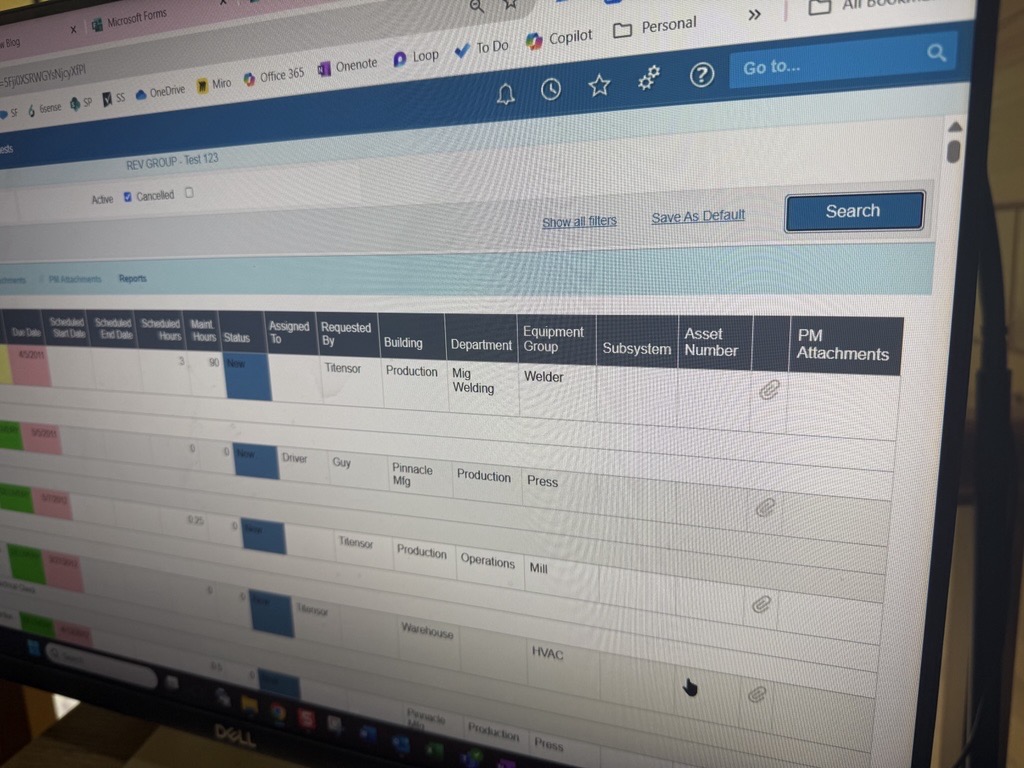
Task: Open the favorites star in the blue header
Action: pyautogui.click(x=599, y=85)
